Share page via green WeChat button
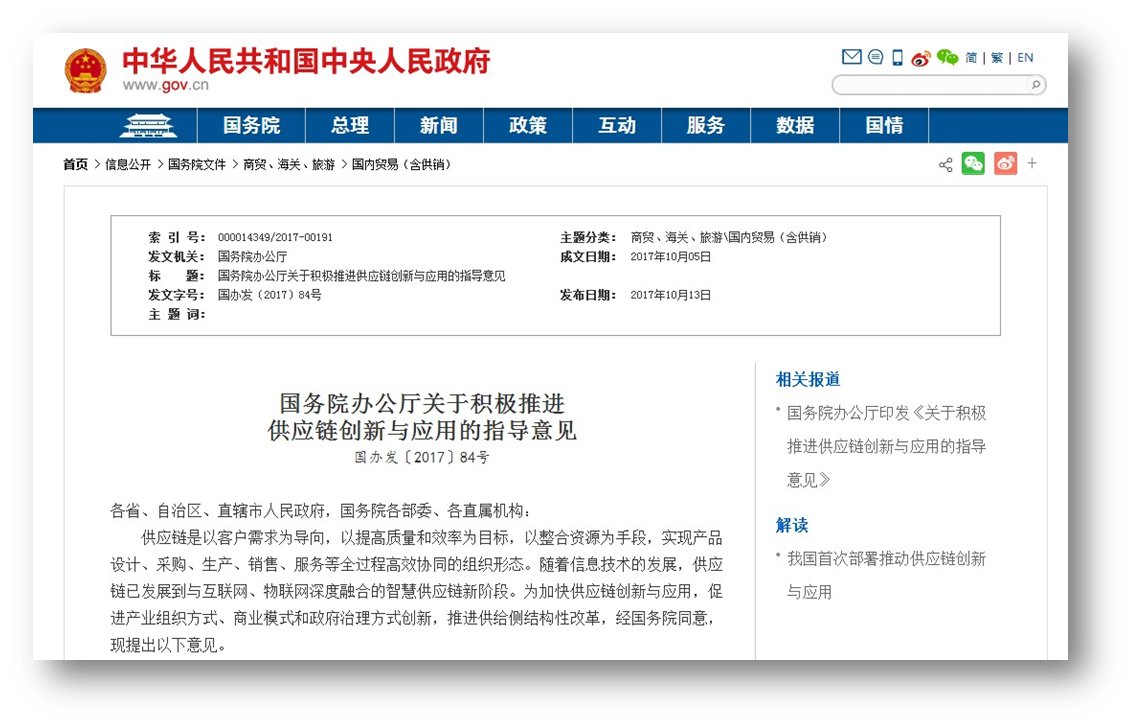Image resolution: width=1133 pixels, height=725 pixels. [x=973, y=164]
